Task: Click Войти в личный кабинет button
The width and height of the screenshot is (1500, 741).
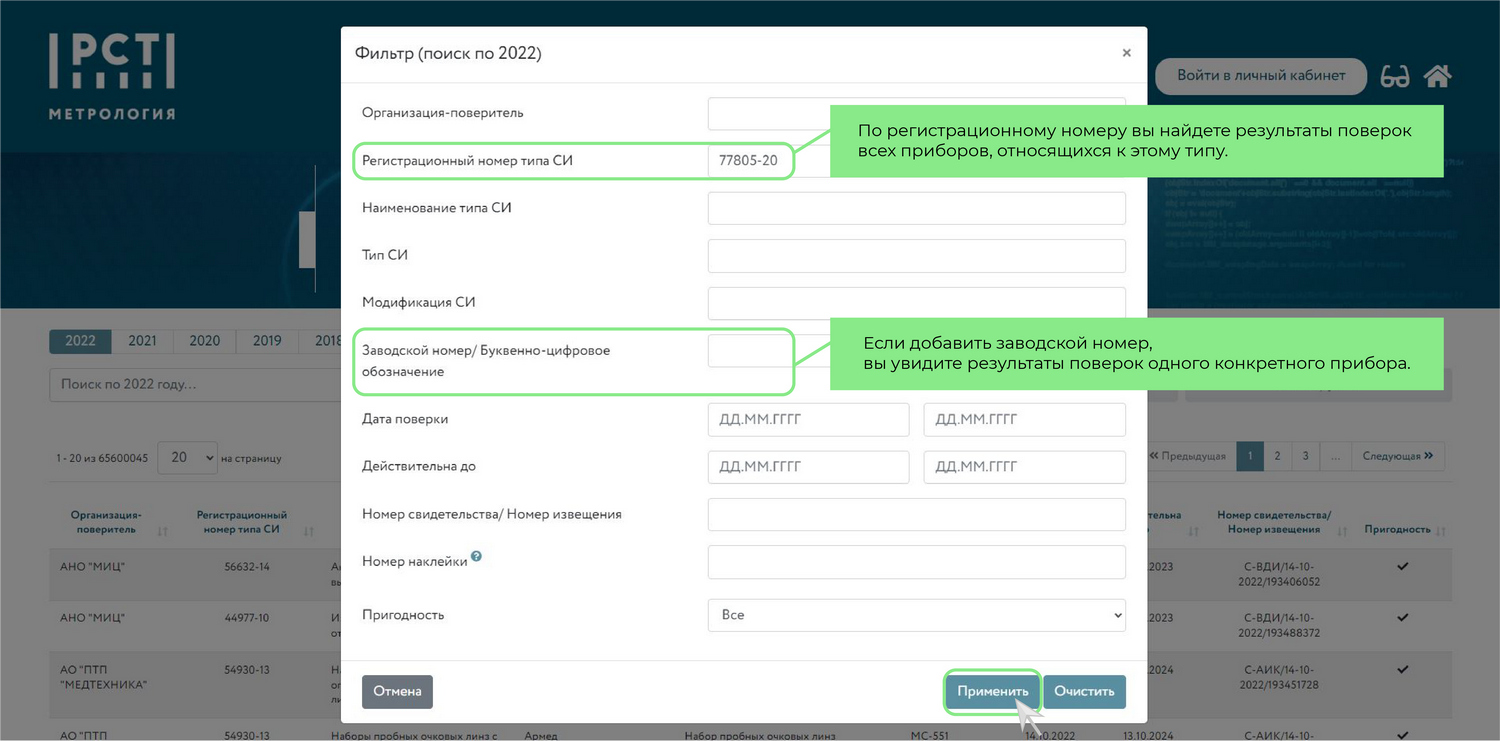Action: [1260, 76]
